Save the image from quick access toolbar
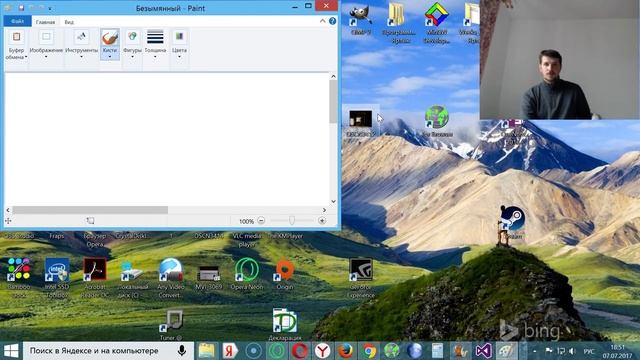Image resolution: width=640 pixels, height=360 pixels. (21, 8)
